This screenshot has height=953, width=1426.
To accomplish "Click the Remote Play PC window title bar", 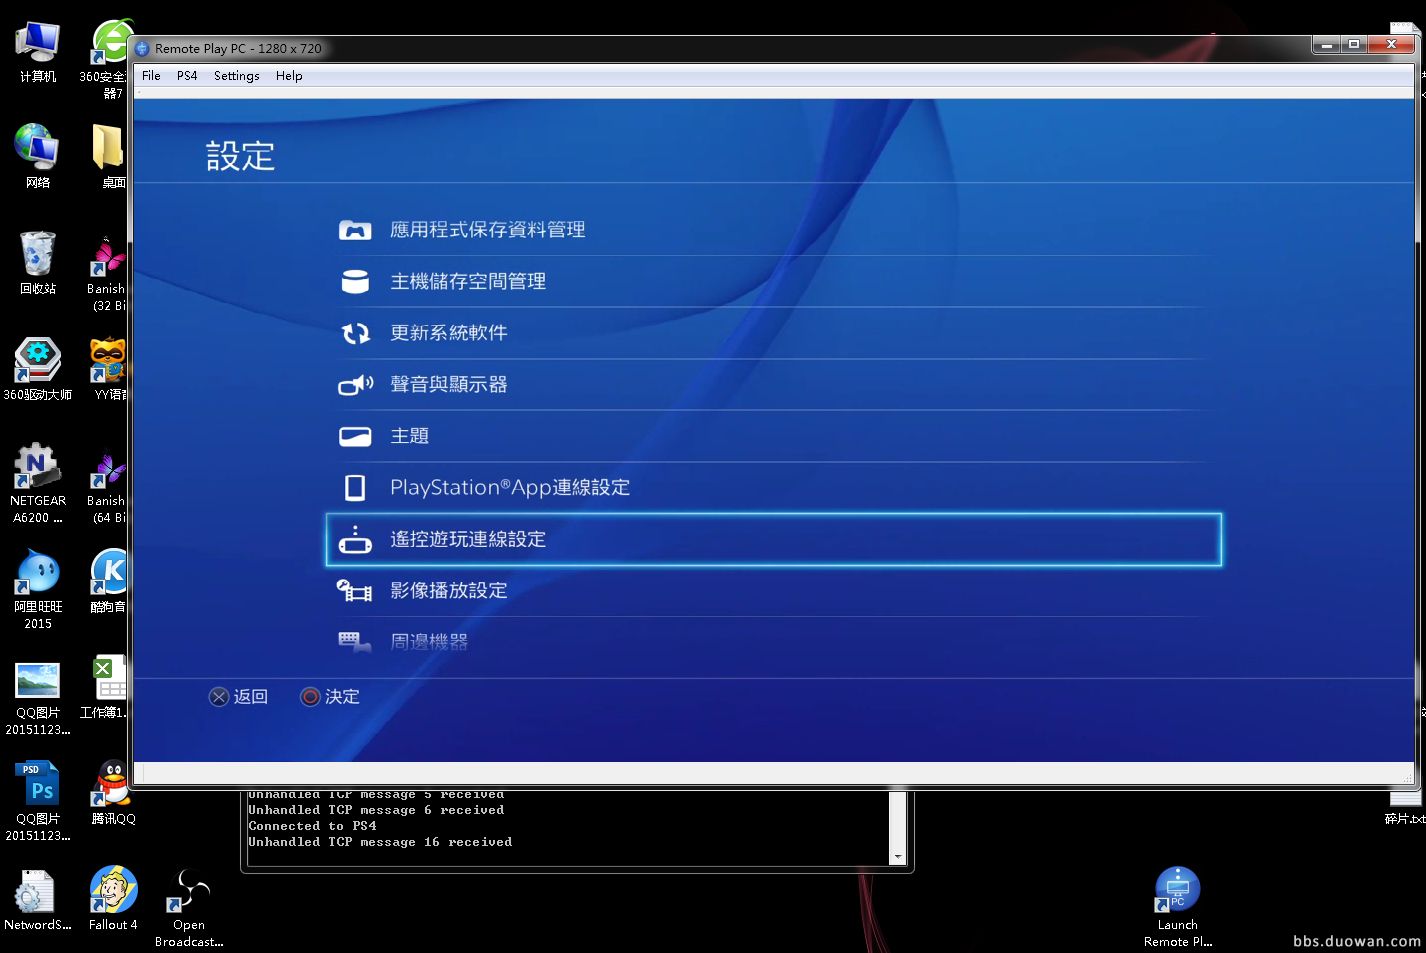I will [720, 48].
